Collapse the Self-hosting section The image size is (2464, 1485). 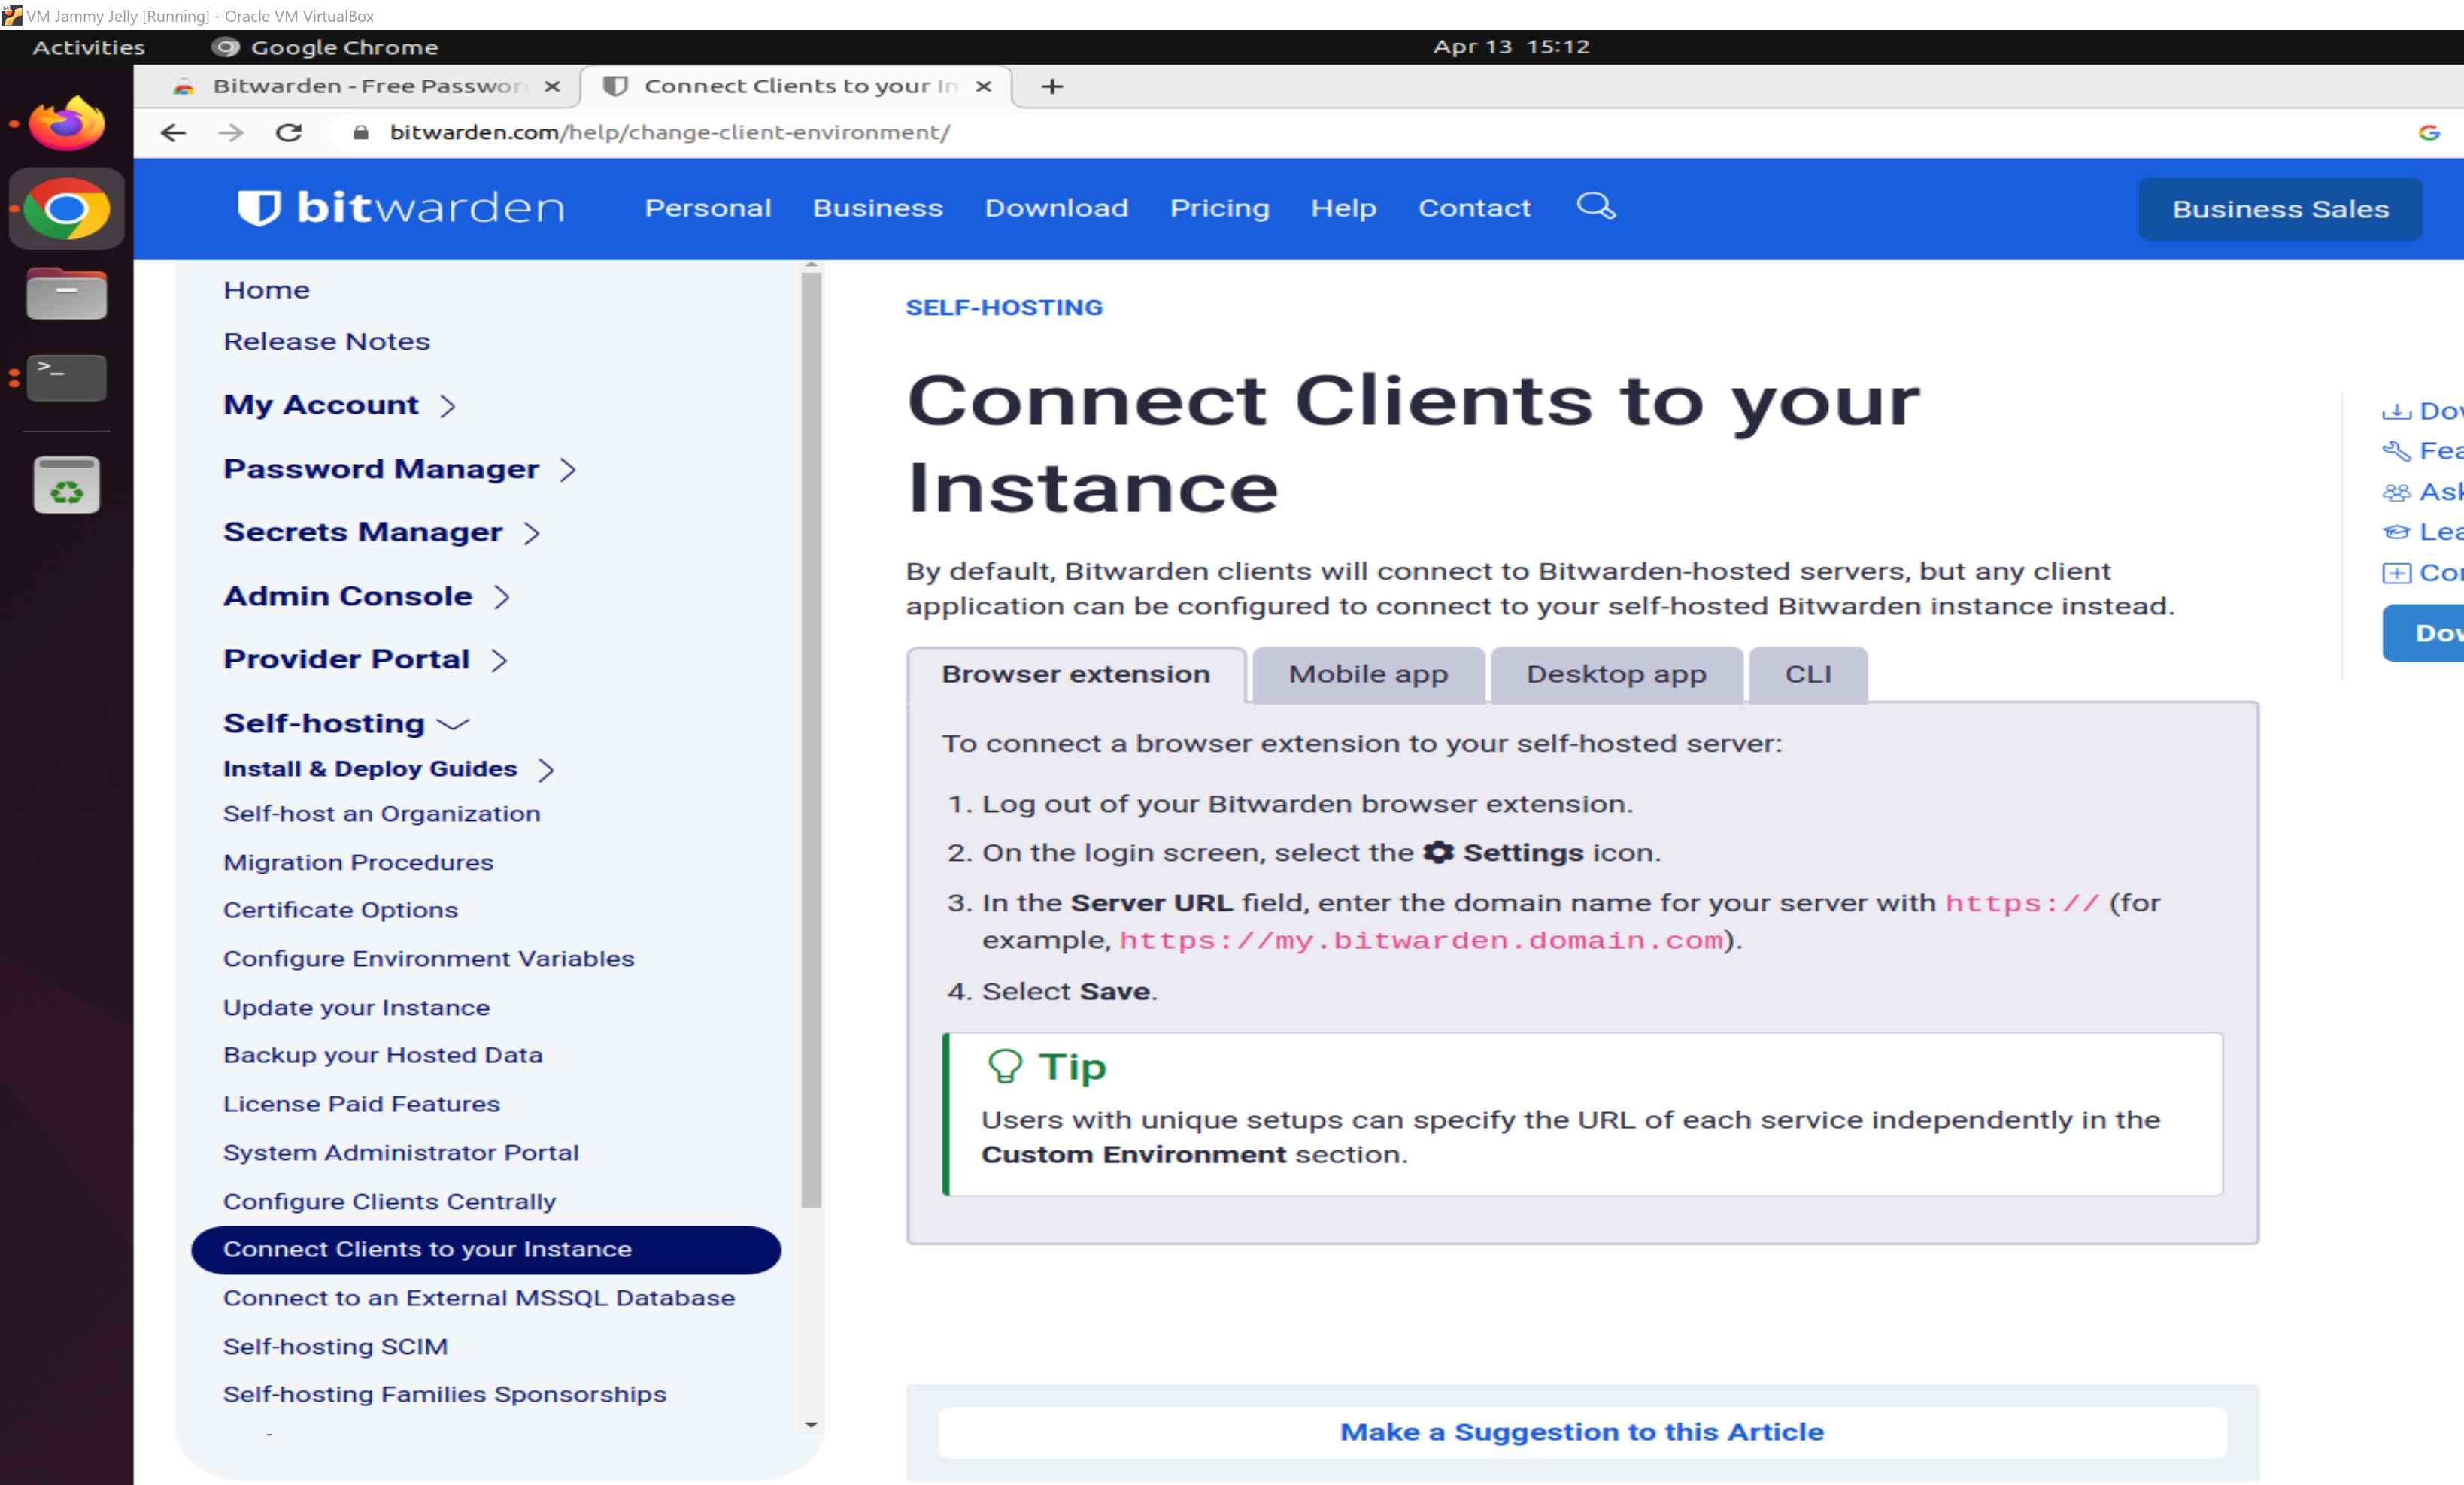453,724
